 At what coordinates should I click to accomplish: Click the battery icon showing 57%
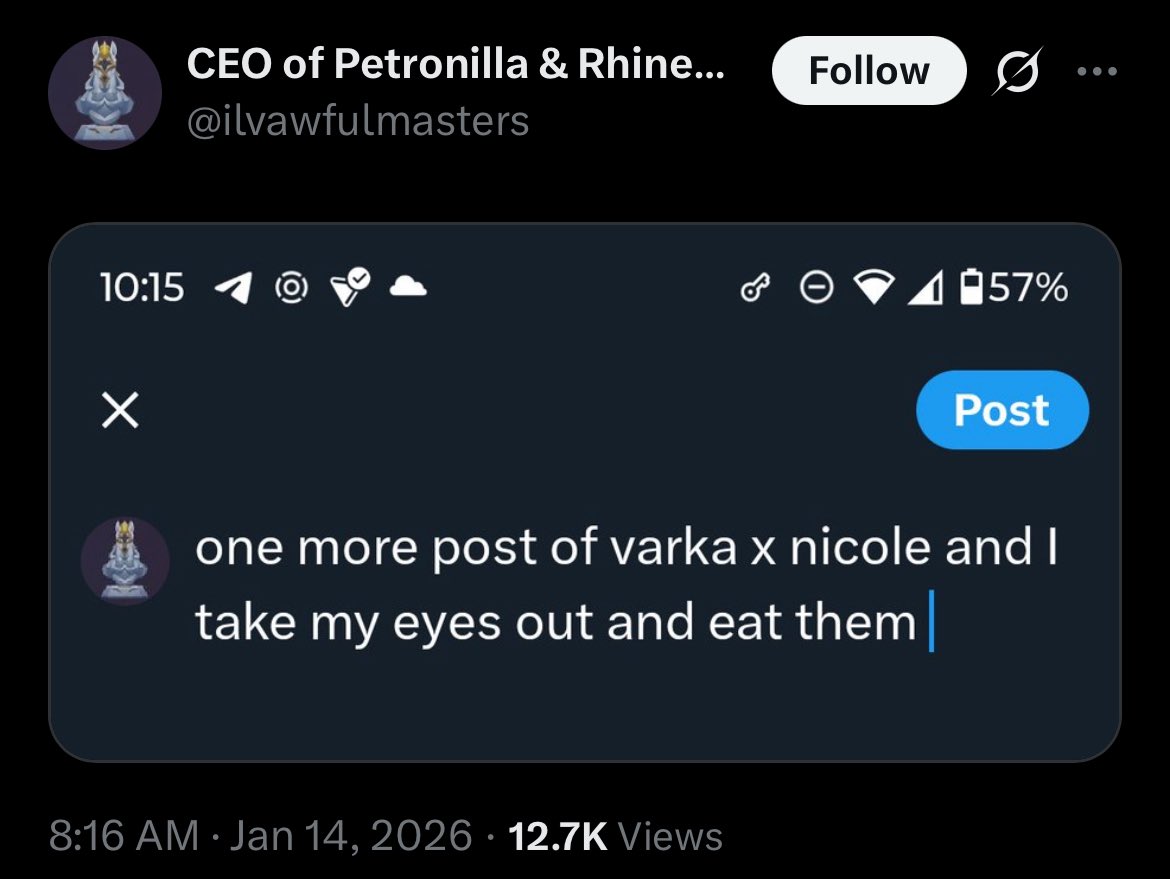tap(971, 290)
